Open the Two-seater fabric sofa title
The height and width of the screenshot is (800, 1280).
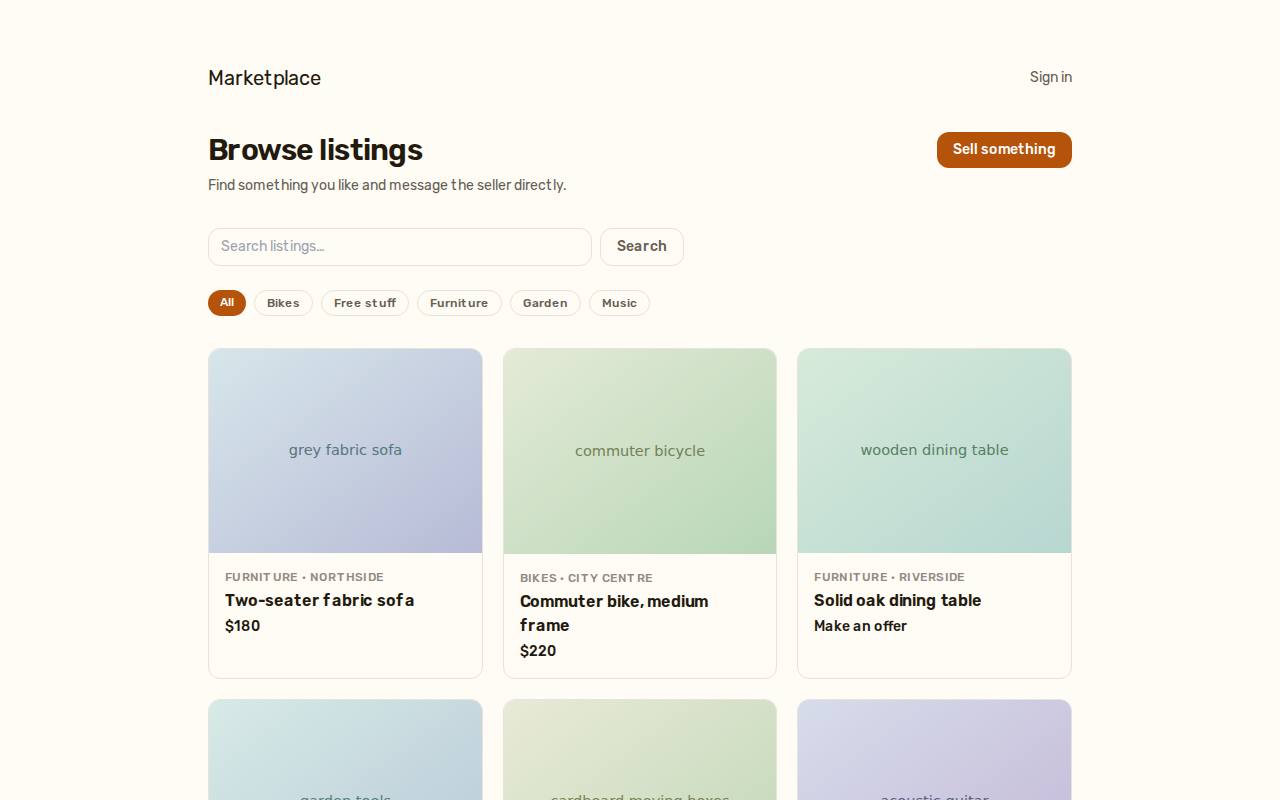[319, 600]
